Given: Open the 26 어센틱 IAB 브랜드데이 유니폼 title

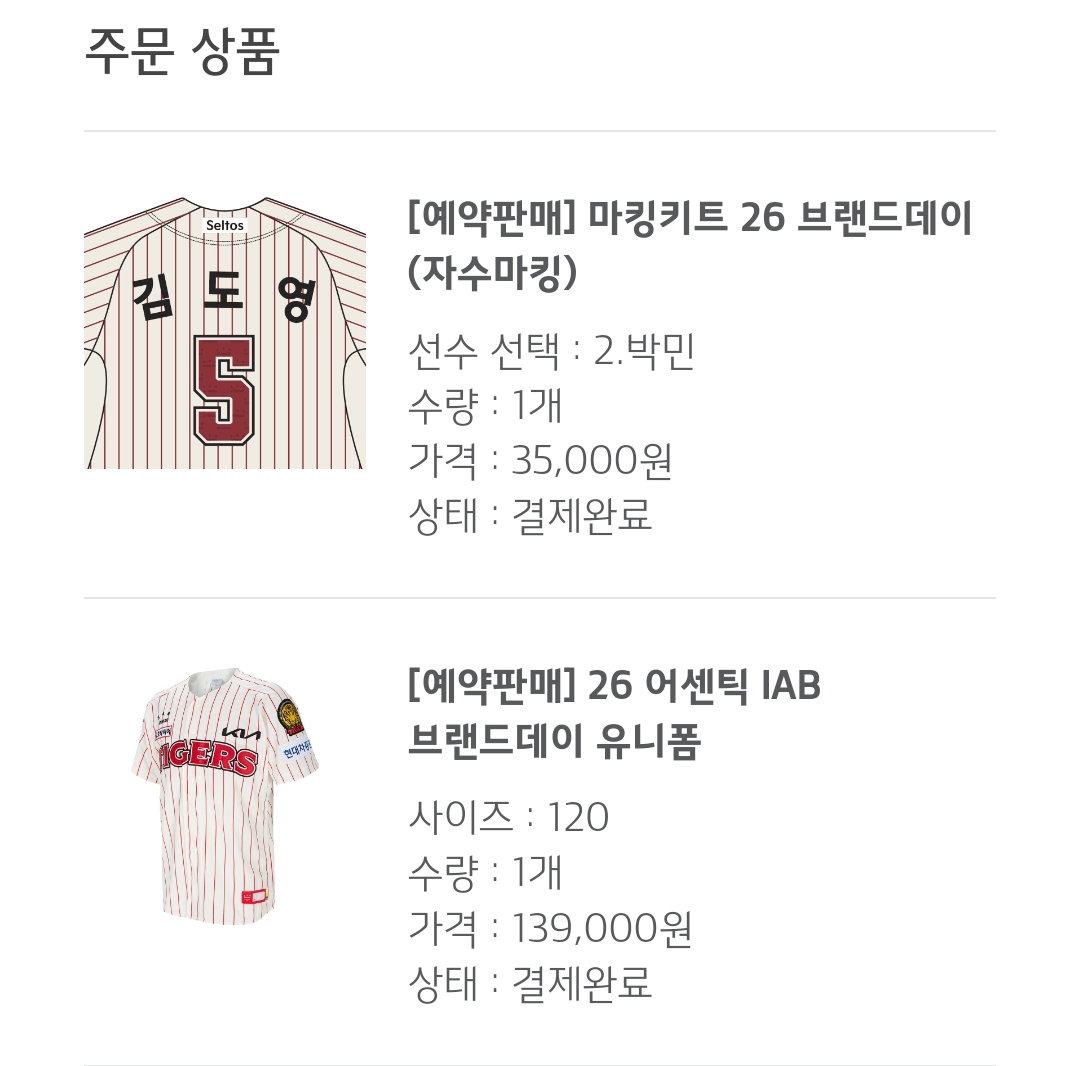Looking at the screenshot, I should point(614,713).
